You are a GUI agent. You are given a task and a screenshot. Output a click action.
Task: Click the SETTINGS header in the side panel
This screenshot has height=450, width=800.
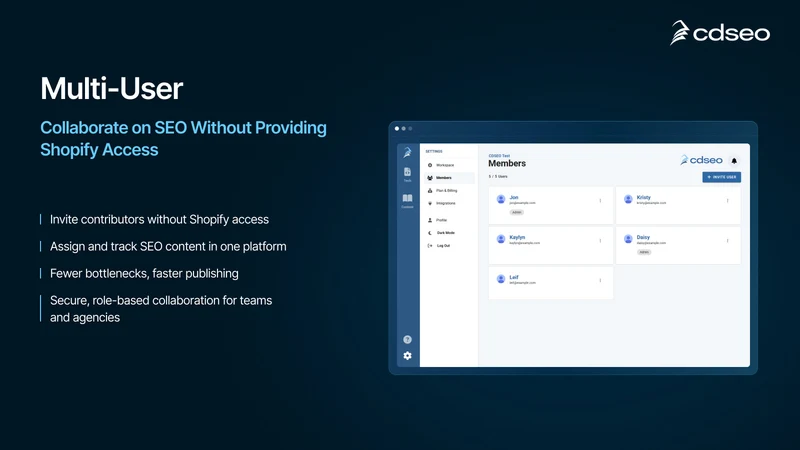tap(434, 152)
